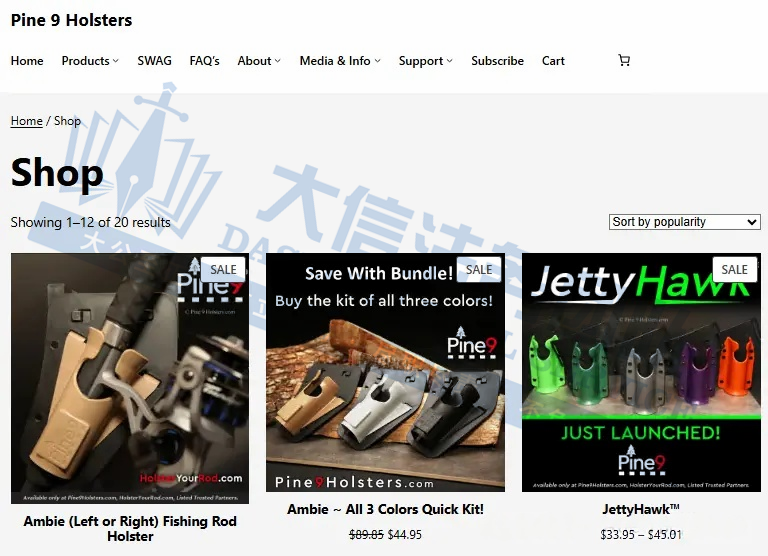Select Subscribe in the navigation bar

(497, 61)
